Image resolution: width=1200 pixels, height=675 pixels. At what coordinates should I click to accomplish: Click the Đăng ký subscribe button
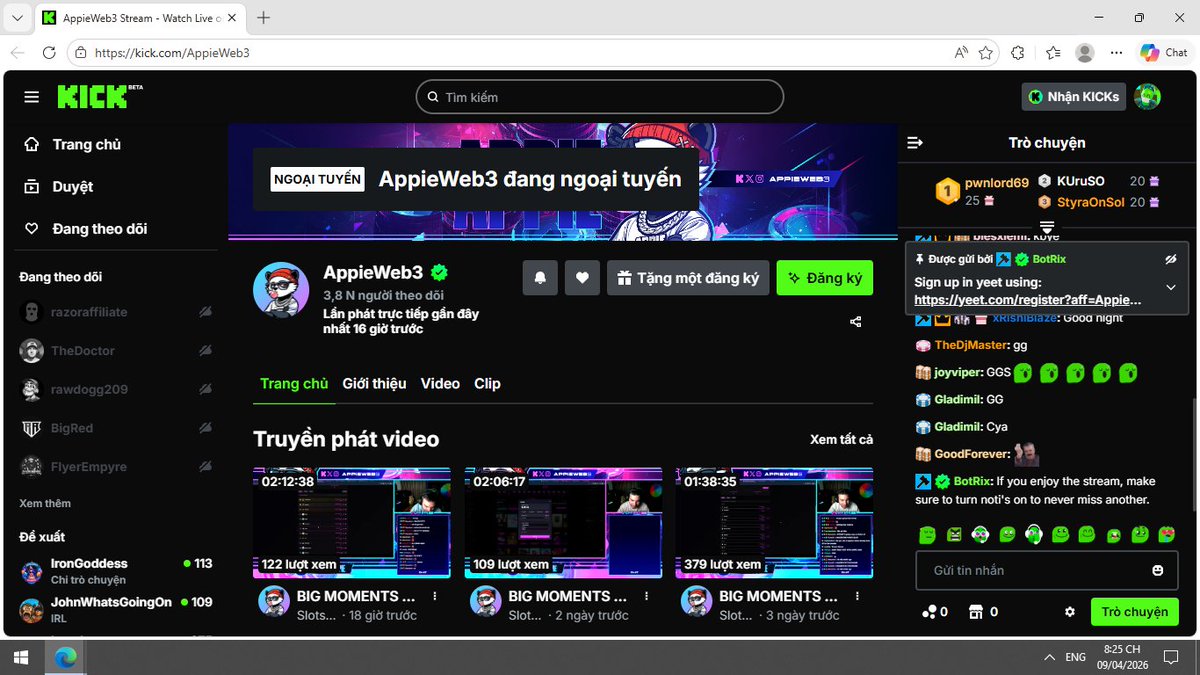pyautogui.click(x=825, y=278)
